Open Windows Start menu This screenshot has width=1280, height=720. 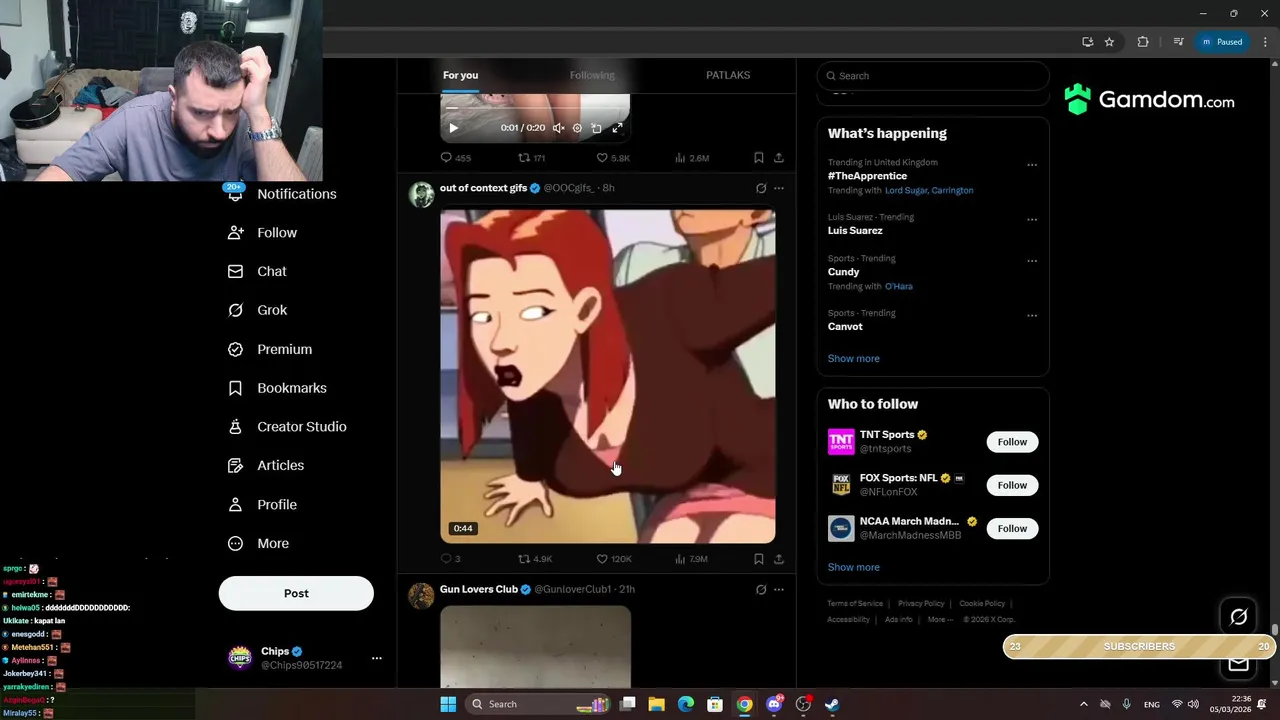(448, 704)
